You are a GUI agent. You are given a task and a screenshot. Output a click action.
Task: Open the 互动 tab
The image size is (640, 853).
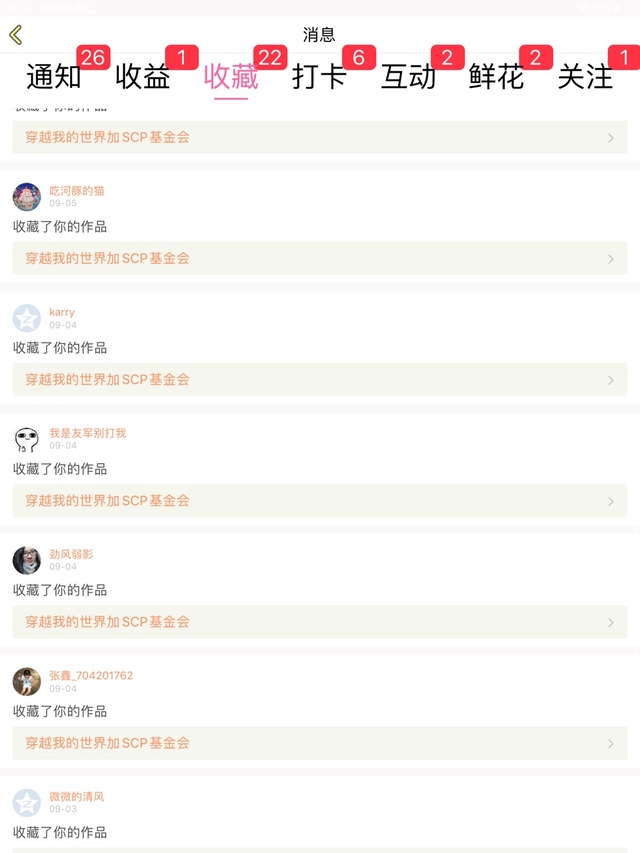pos(408,76)
